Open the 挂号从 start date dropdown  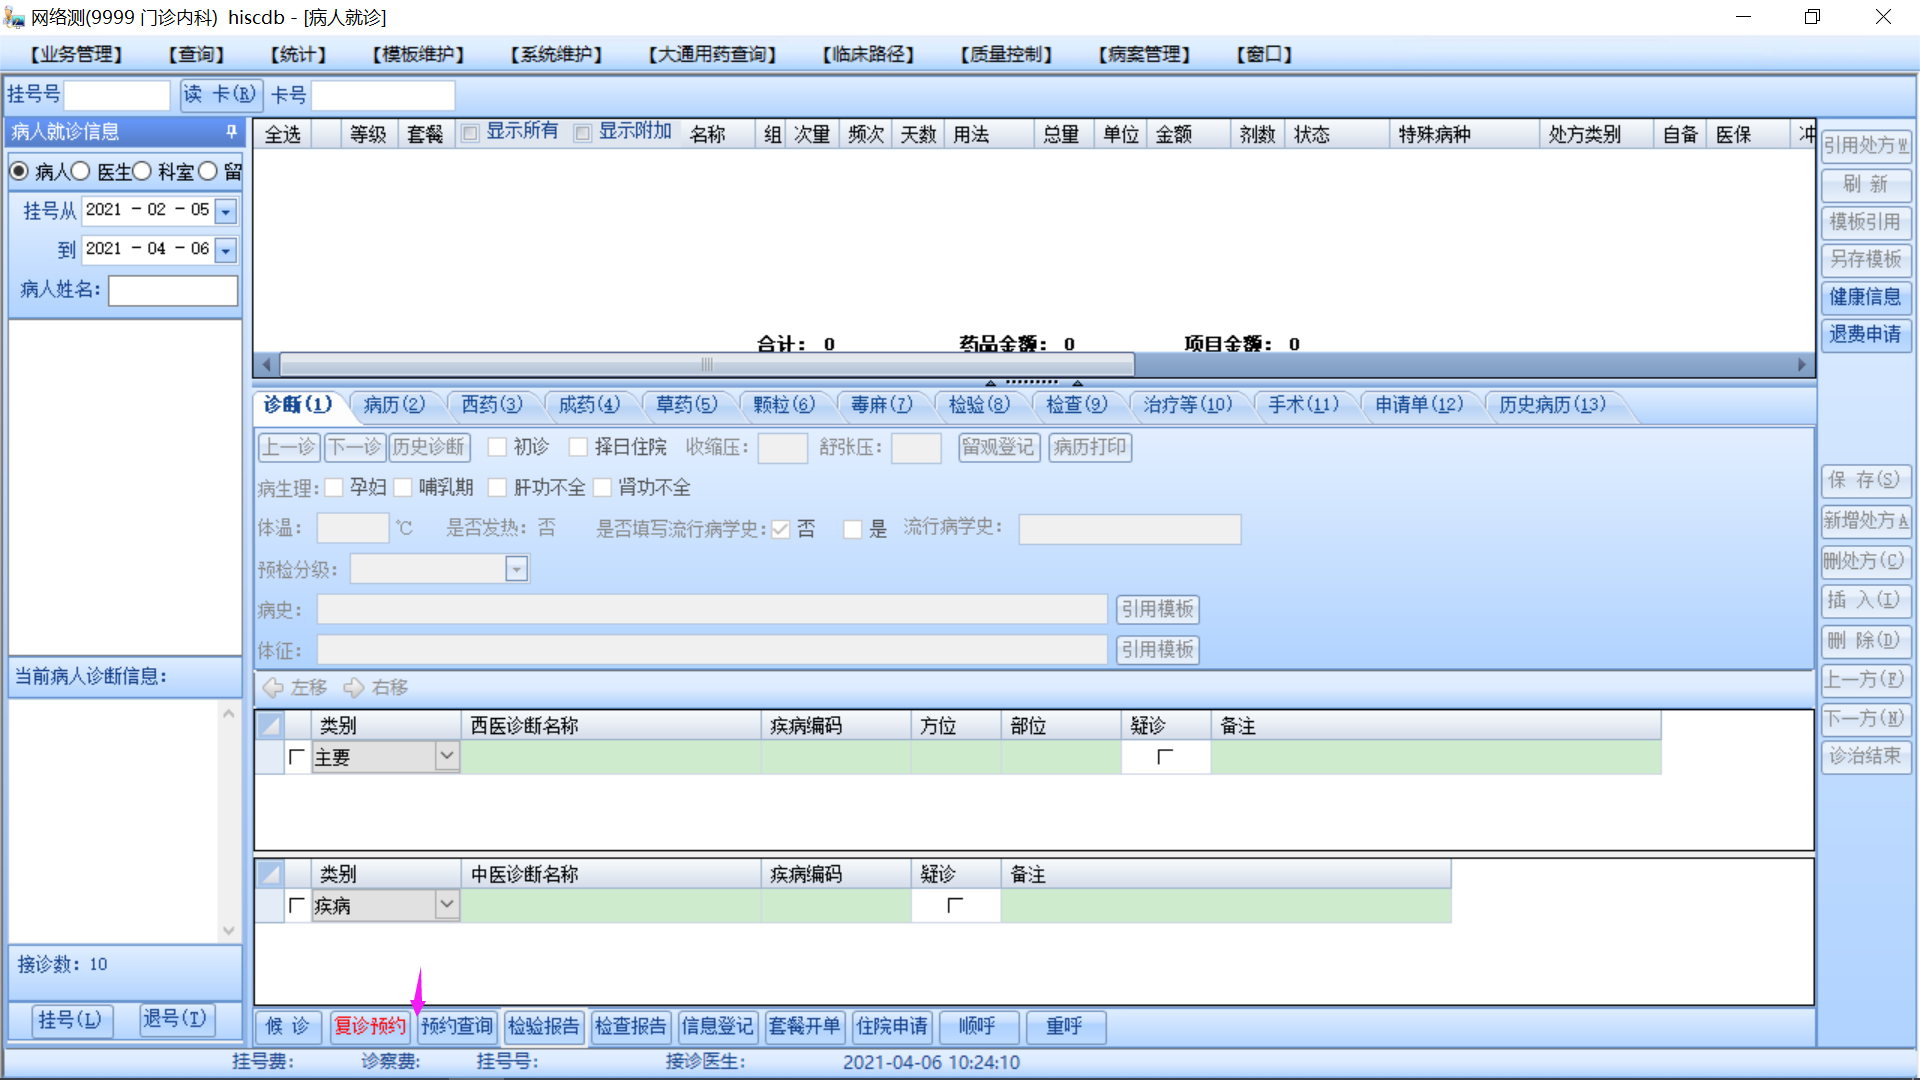(x=226, y=211)
